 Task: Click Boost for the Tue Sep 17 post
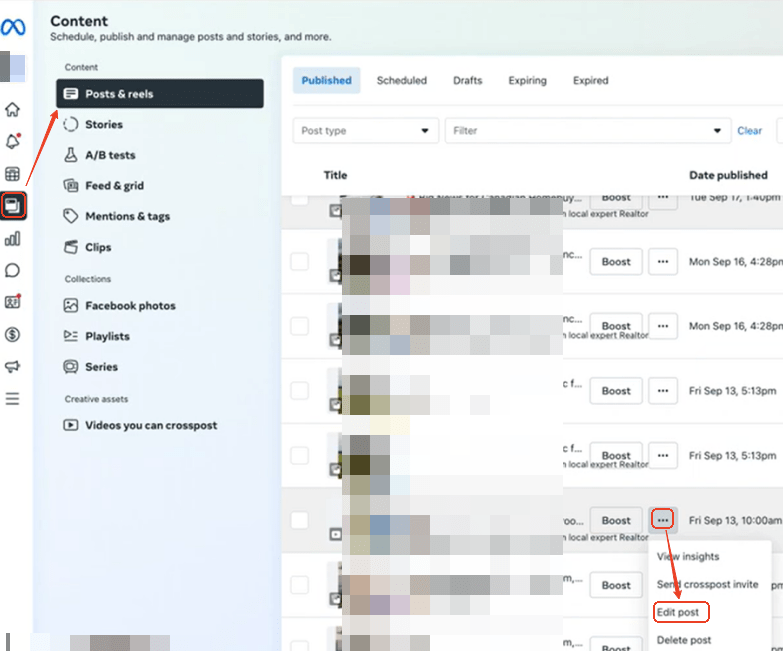pos(616,198)
